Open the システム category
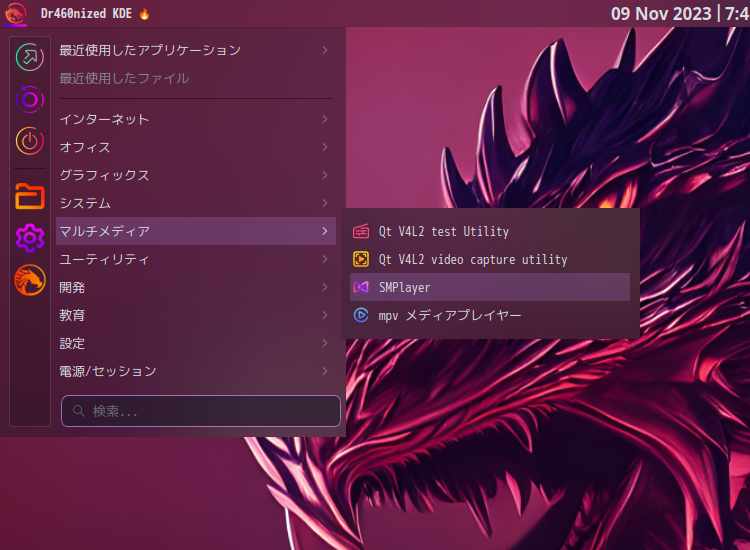Viewport: 750px width, 550px height. (196, 203)
